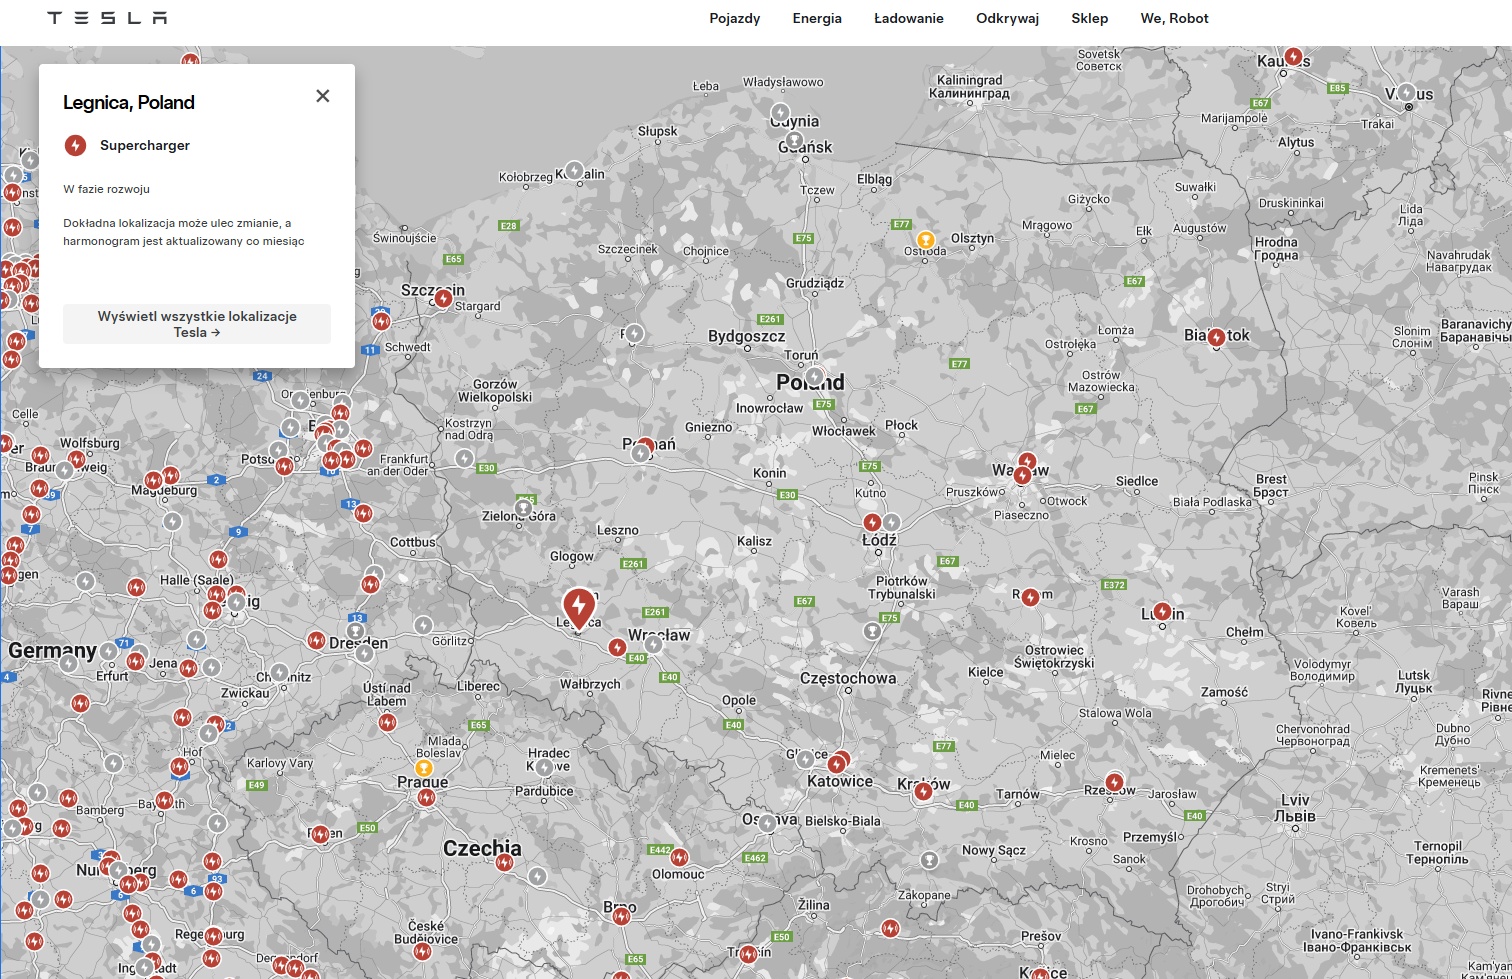The width and height of the screenshot is (1512, 979).
Task: Select the Supercharger pin at Szczecin
Action: click(x=443, y=298)
